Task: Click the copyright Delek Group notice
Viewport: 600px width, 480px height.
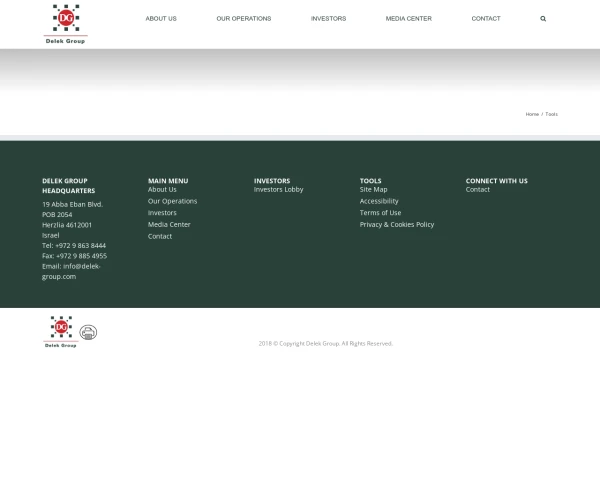Action: tap(326, 344)
